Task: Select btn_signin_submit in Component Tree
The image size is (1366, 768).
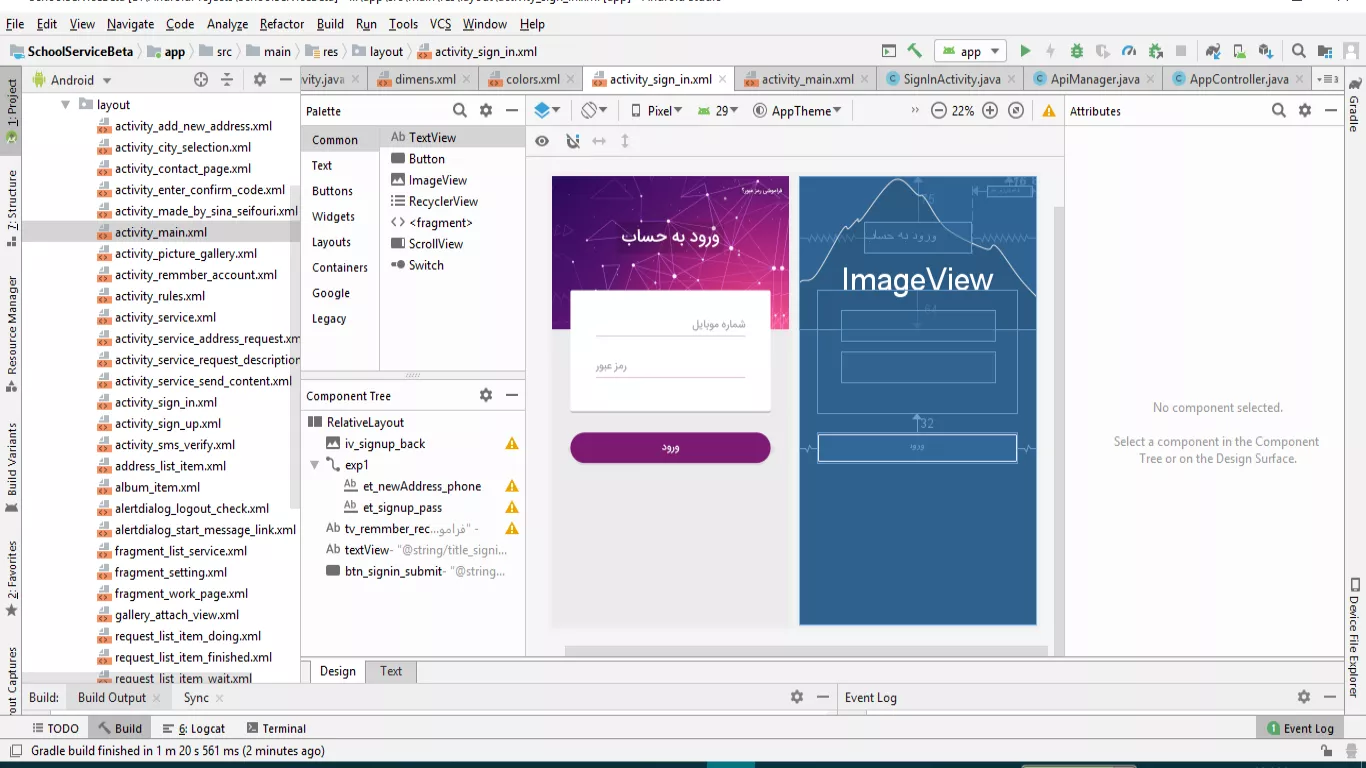Action: point(414,571)
